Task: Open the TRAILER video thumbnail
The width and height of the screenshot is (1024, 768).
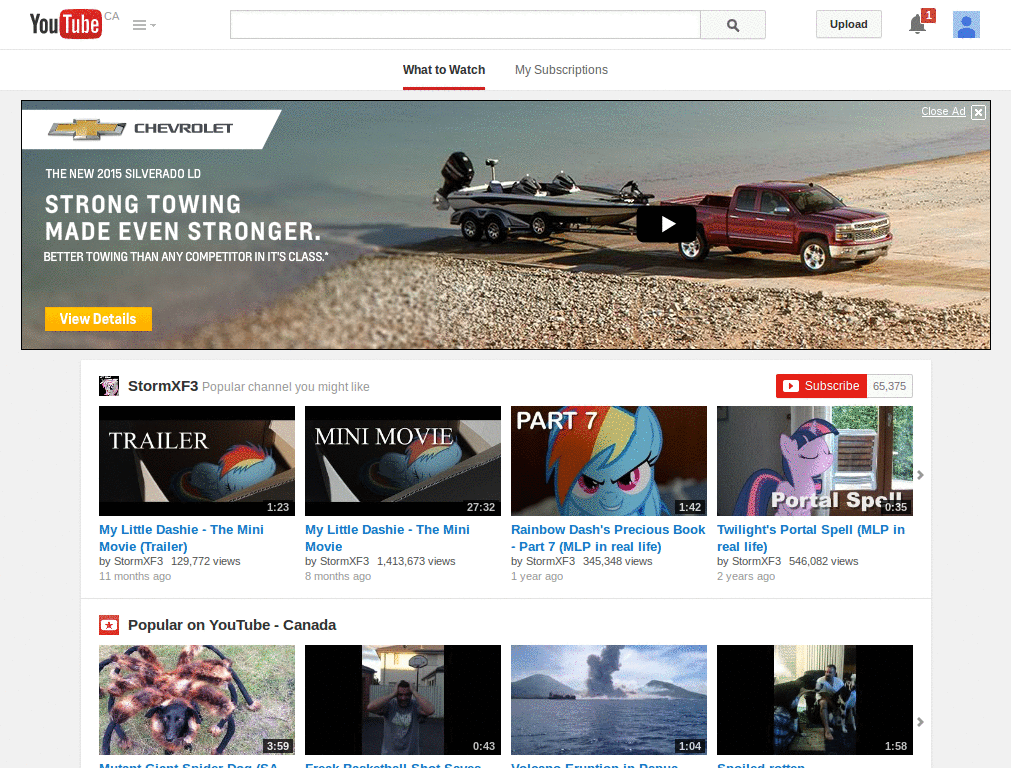Action: click(x=197, y=461)
